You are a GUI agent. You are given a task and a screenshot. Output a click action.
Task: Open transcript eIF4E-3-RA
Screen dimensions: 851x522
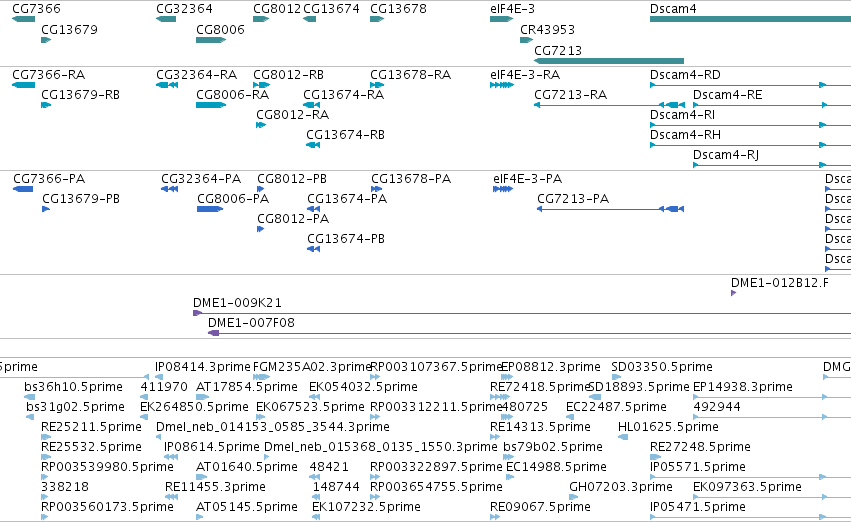[x=525, y=74]
